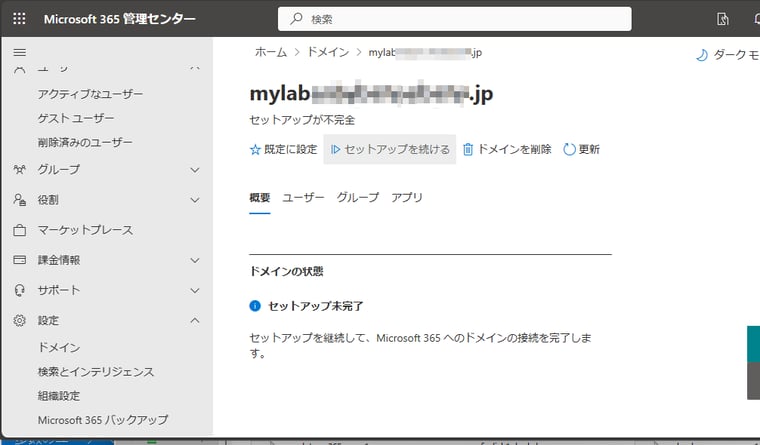This screenshot has width=760, height=445.
Task: Focus the 検索 search field
Action: pos(455,19)
